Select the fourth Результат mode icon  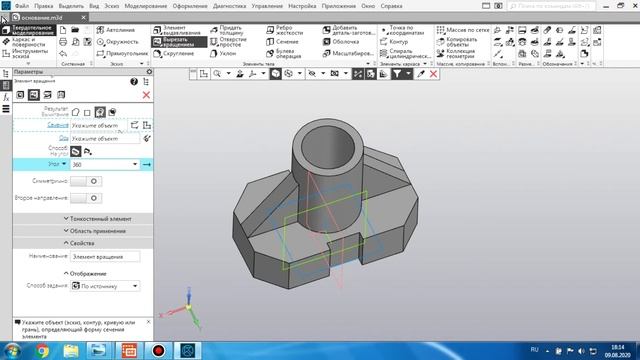112,112
